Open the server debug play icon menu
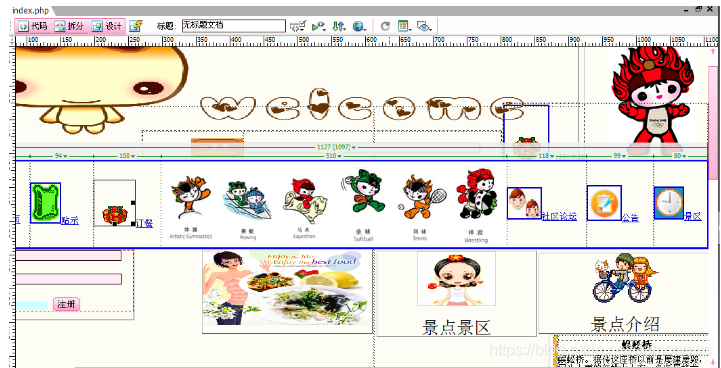Image resolution: width=721 pixels, height=368 pixels. 319,27
